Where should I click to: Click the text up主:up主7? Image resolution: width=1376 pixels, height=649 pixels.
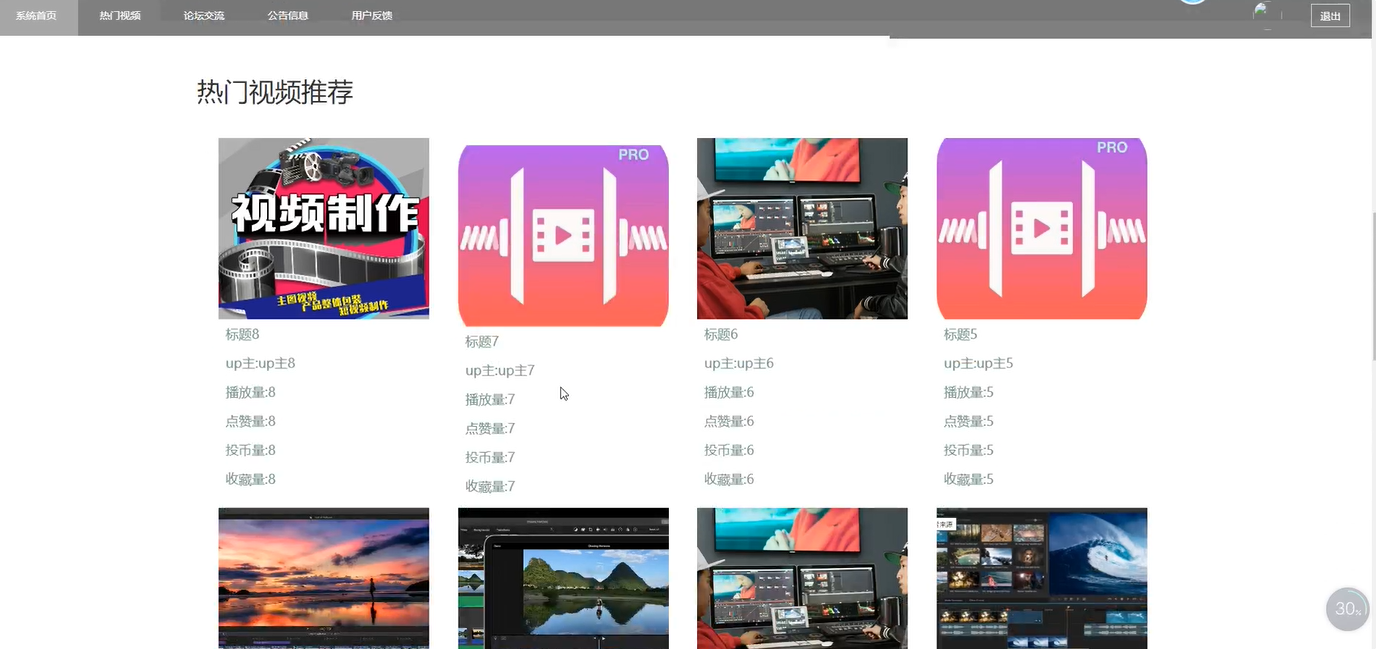[500, 370]
